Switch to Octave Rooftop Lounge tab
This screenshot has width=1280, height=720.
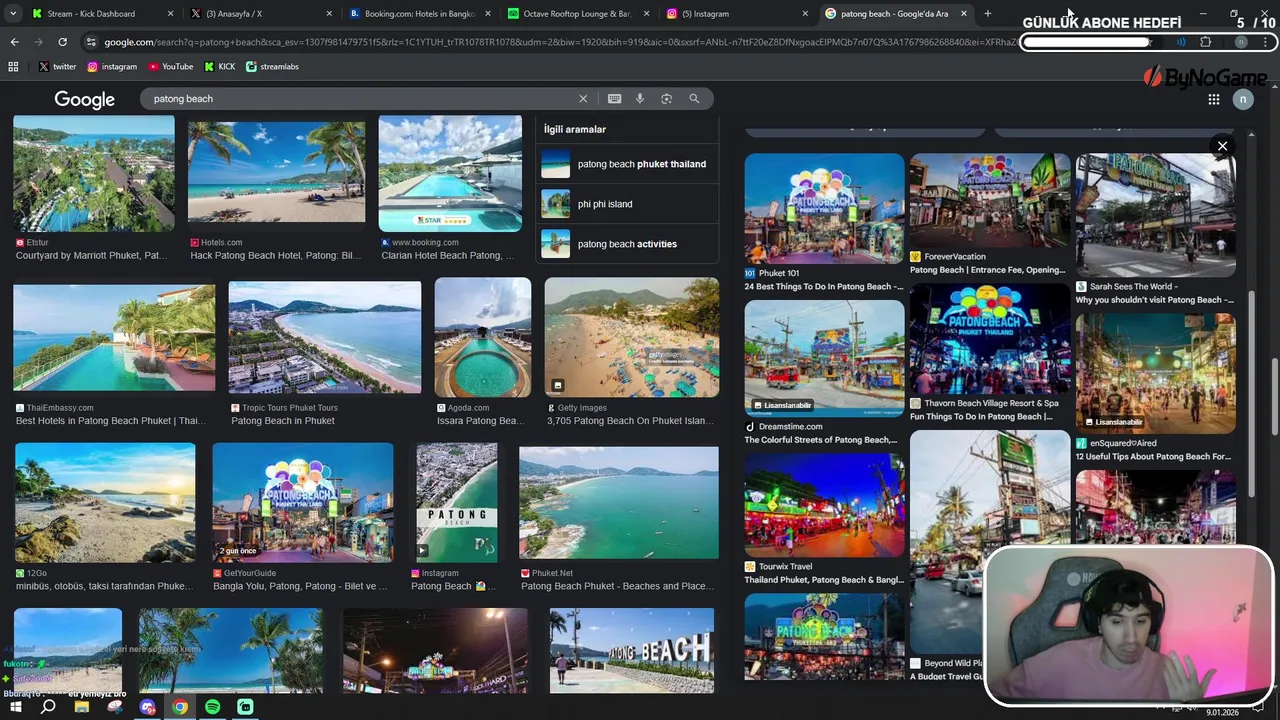(x=578, y=14)
